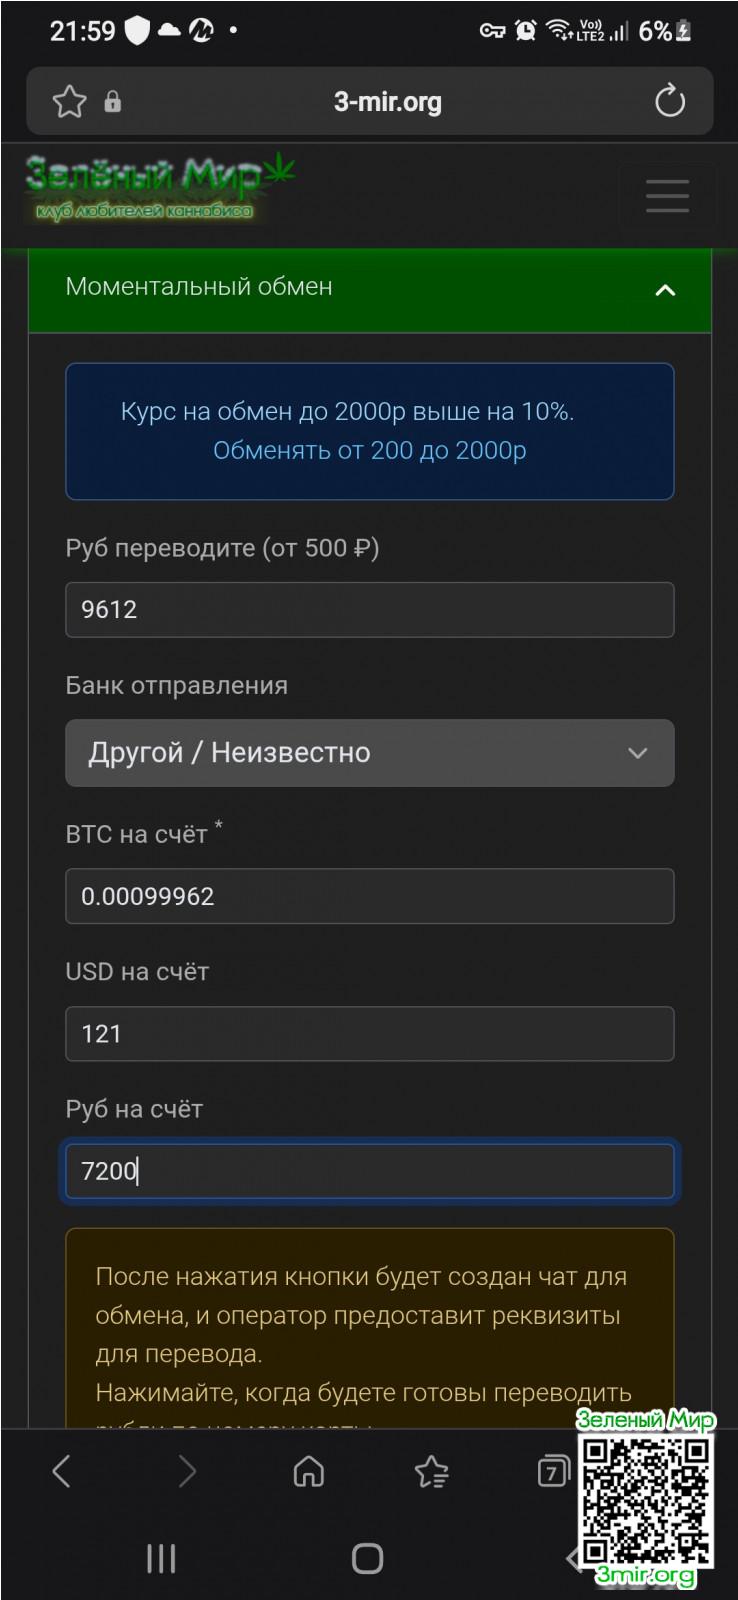The height and width of the screenshot is (1600, 738).
Task: Tap the browser home icon
Action: click(x=308, y=1471)
